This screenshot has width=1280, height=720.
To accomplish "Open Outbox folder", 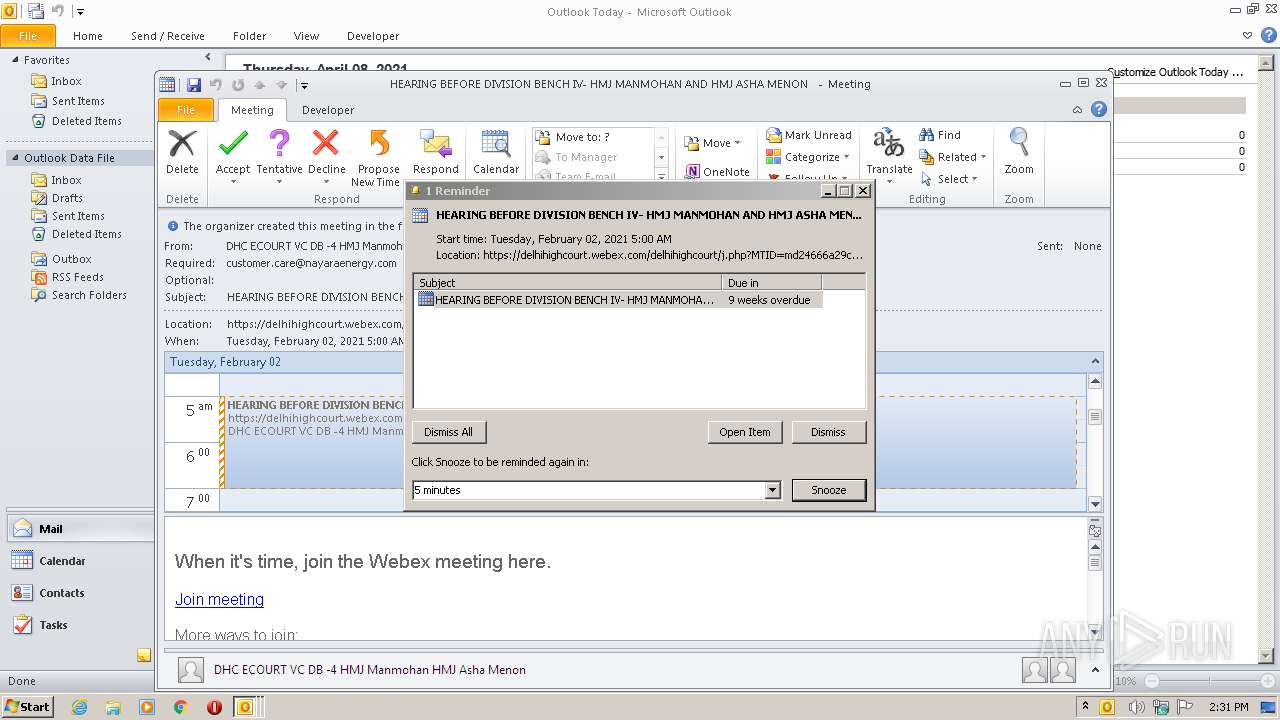I will point(71,259).
